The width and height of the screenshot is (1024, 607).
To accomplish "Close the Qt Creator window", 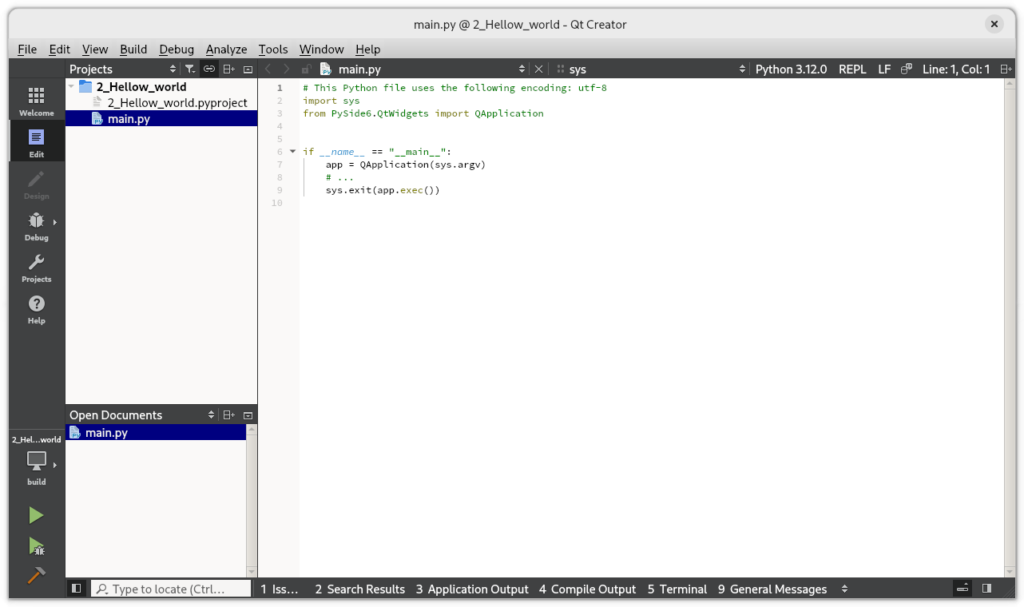I will tap(994, 24).
